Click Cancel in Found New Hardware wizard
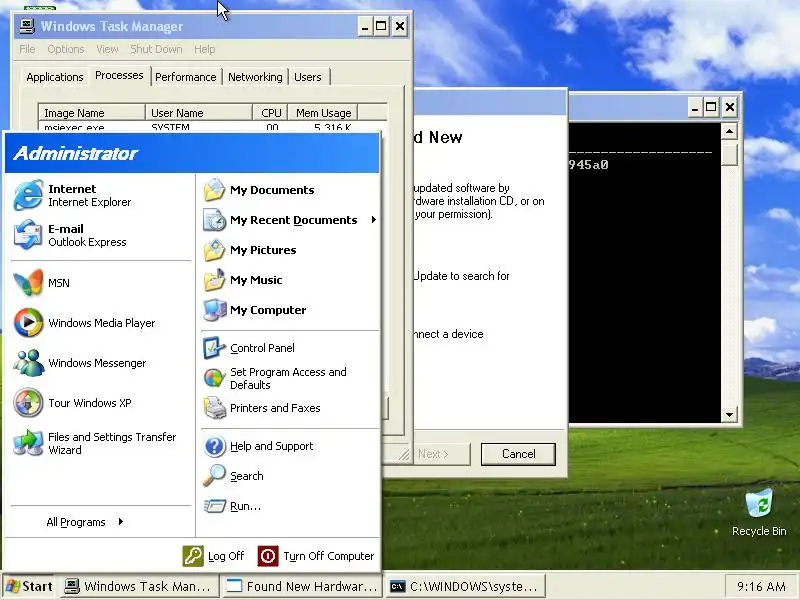This screenshot has width=800, height=600. click(518, 454)
